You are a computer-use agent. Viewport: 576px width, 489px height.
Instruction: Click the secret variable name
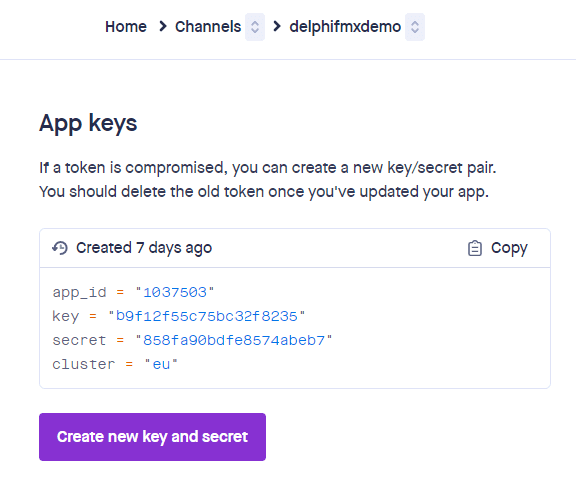[x=79, y=341]
